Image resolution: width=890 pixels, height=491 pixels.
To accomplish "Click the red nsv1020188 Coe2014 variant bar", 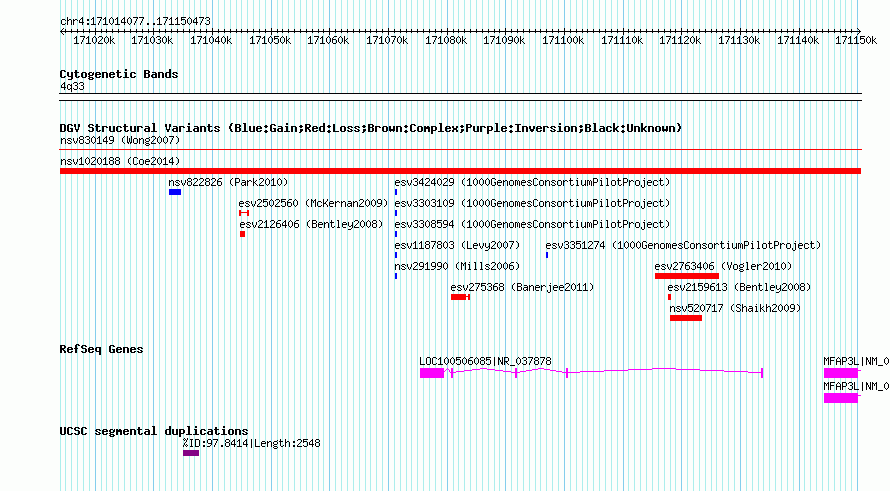I will [460, 171].
